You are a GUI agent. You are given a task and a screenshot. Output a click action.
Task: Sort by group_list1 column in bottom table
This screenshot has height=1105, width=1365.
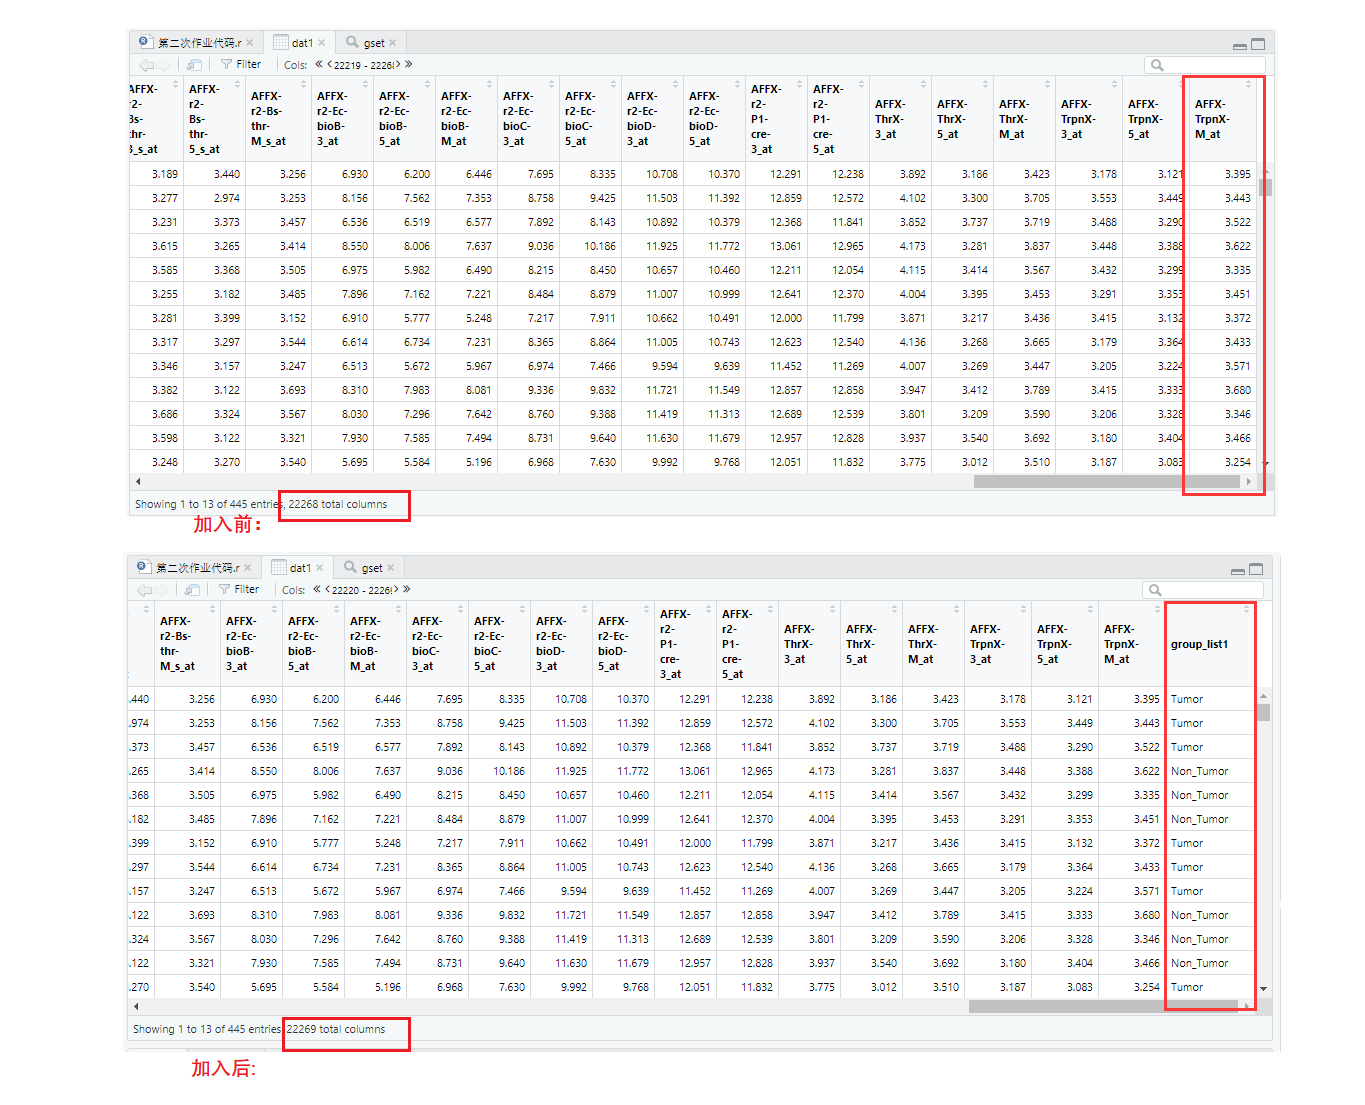tap(1246, 609)
